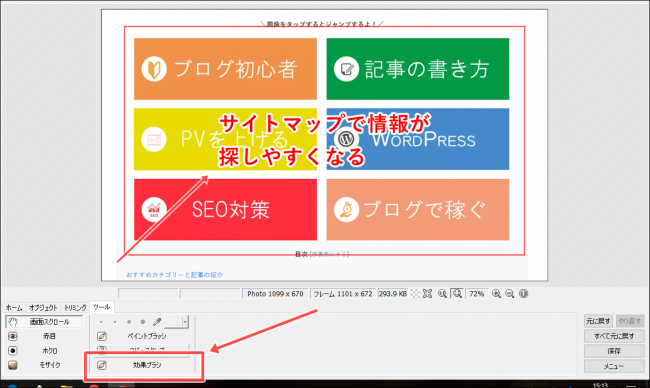This screenshot has height=388, width=650.
Task: Choose the largest brush size dot
Action: coord(143,322)
